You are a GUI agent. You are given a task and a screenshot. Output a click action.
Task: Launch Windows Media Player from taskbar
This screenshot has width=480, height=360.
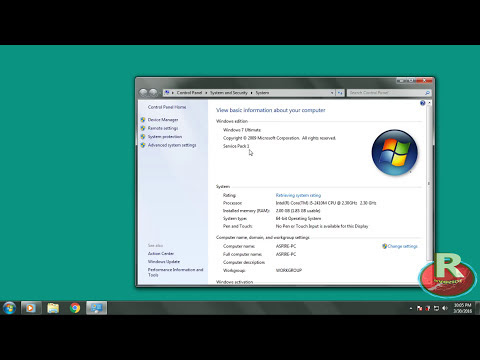coord(31,308)
